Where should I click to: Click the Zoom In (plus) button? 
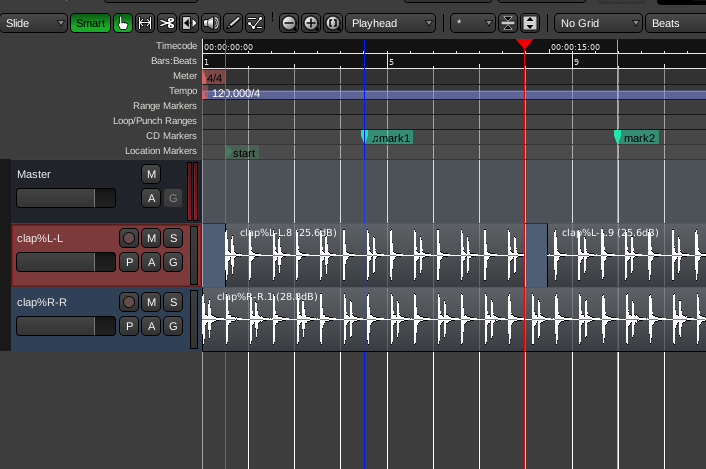[x=310, y=23]
